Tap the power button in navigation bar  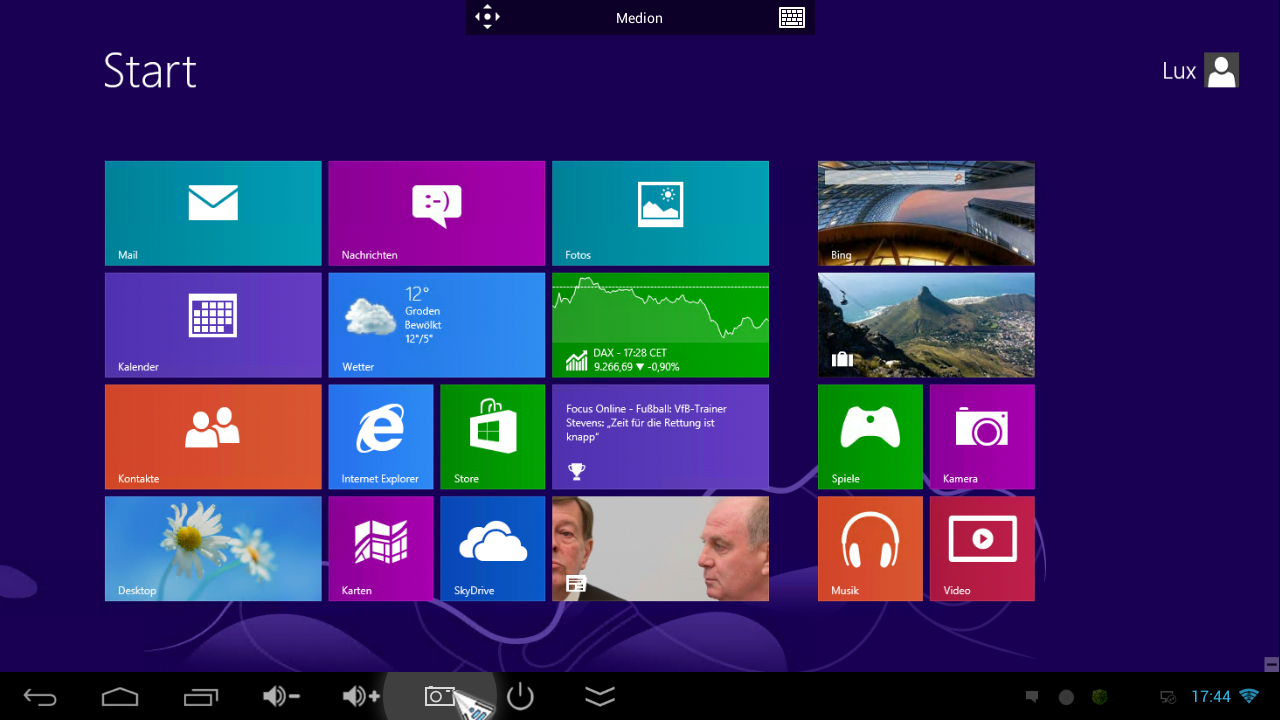point(520,696)
